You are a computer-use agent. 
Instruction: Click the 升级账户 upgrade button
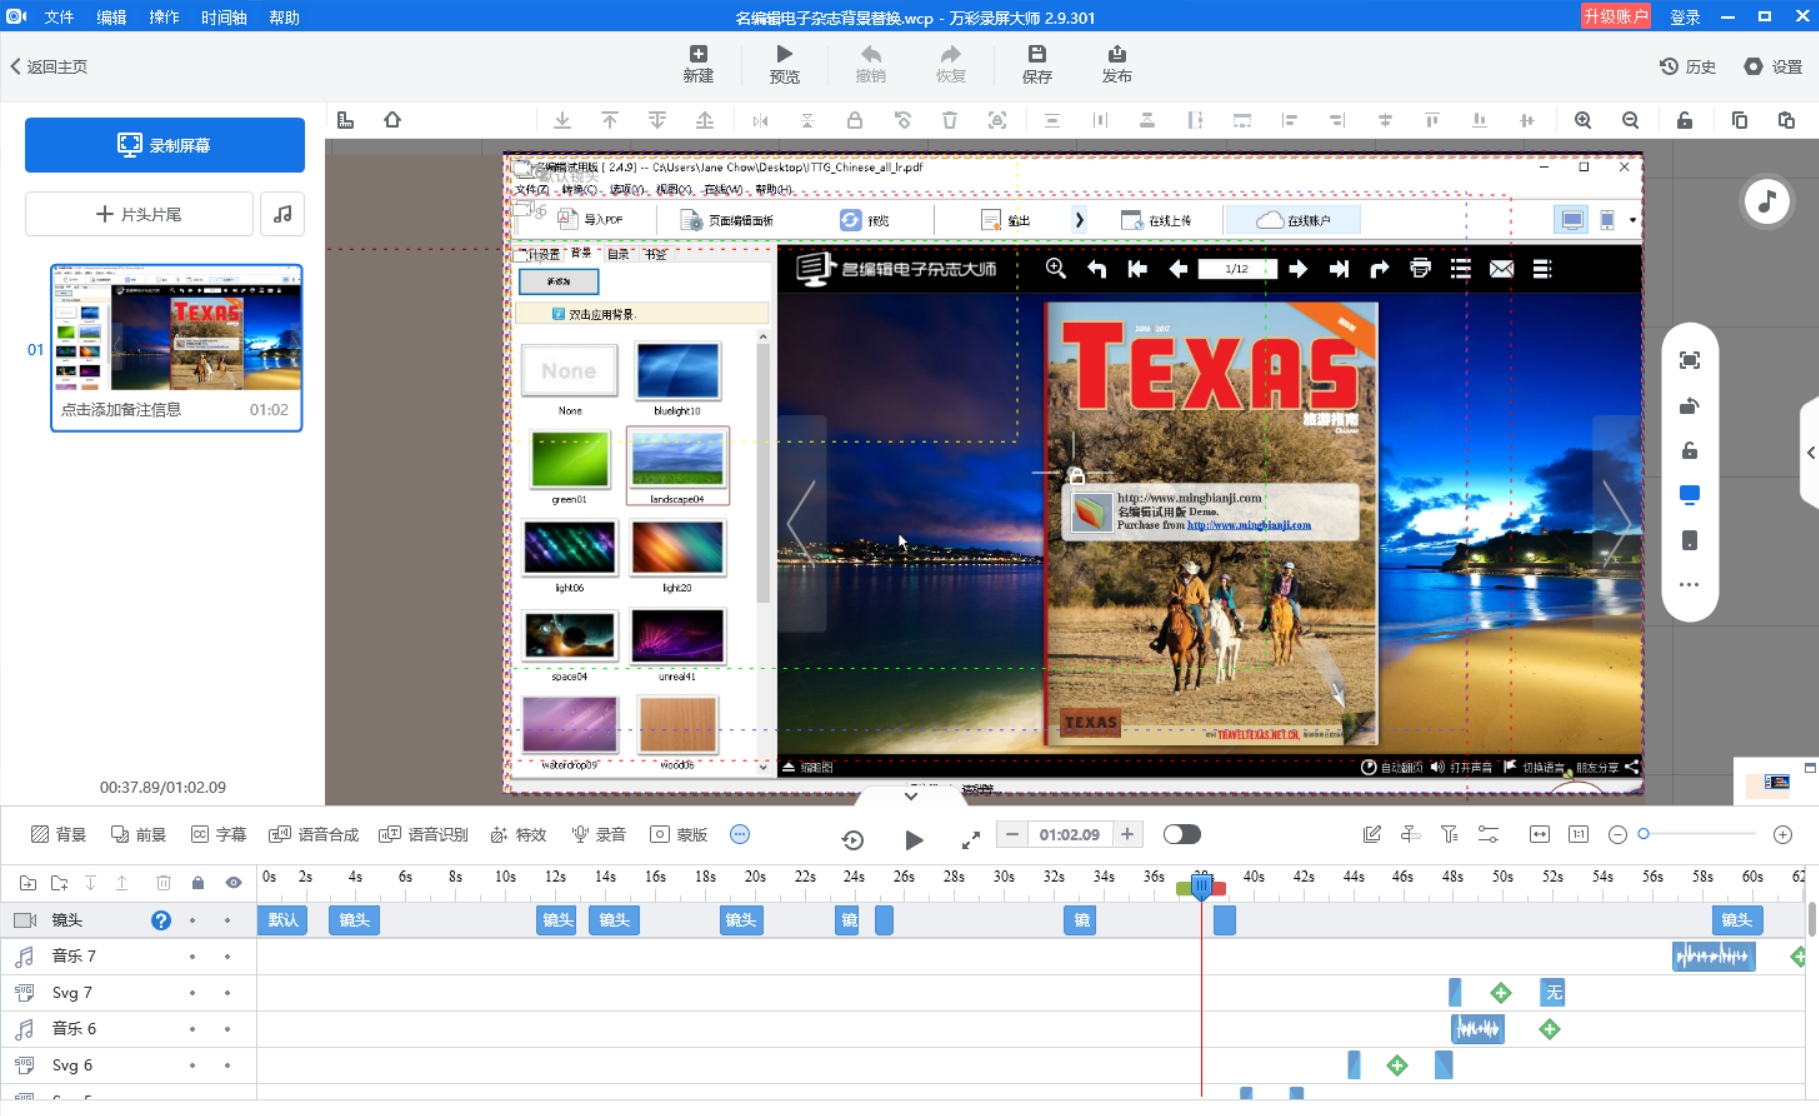click(x=1615, y=16)
